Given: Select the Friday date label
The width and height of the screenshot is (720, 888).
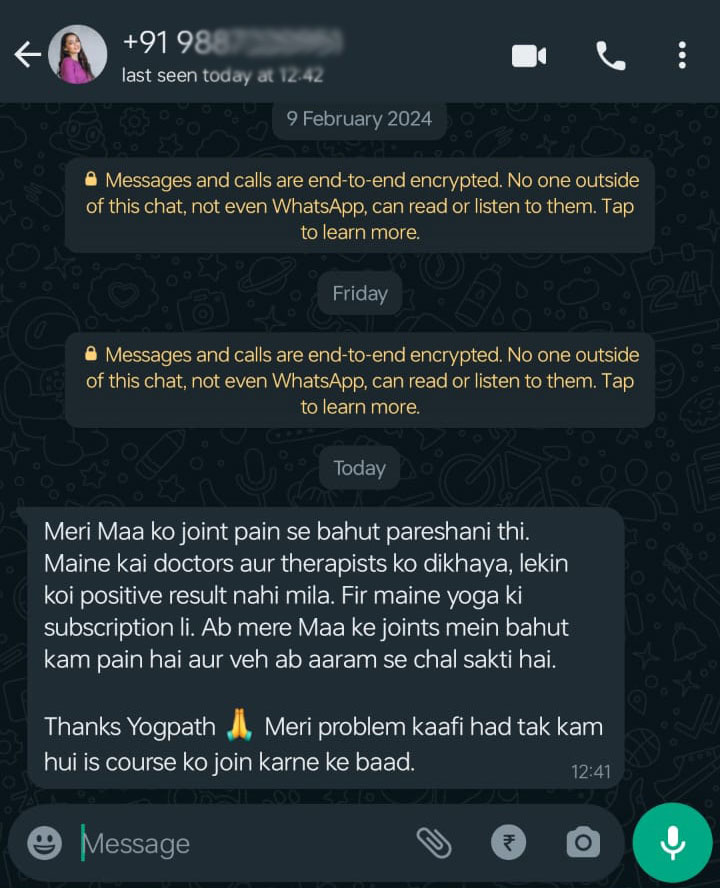Looking at the screenshot, I should 360,293.
